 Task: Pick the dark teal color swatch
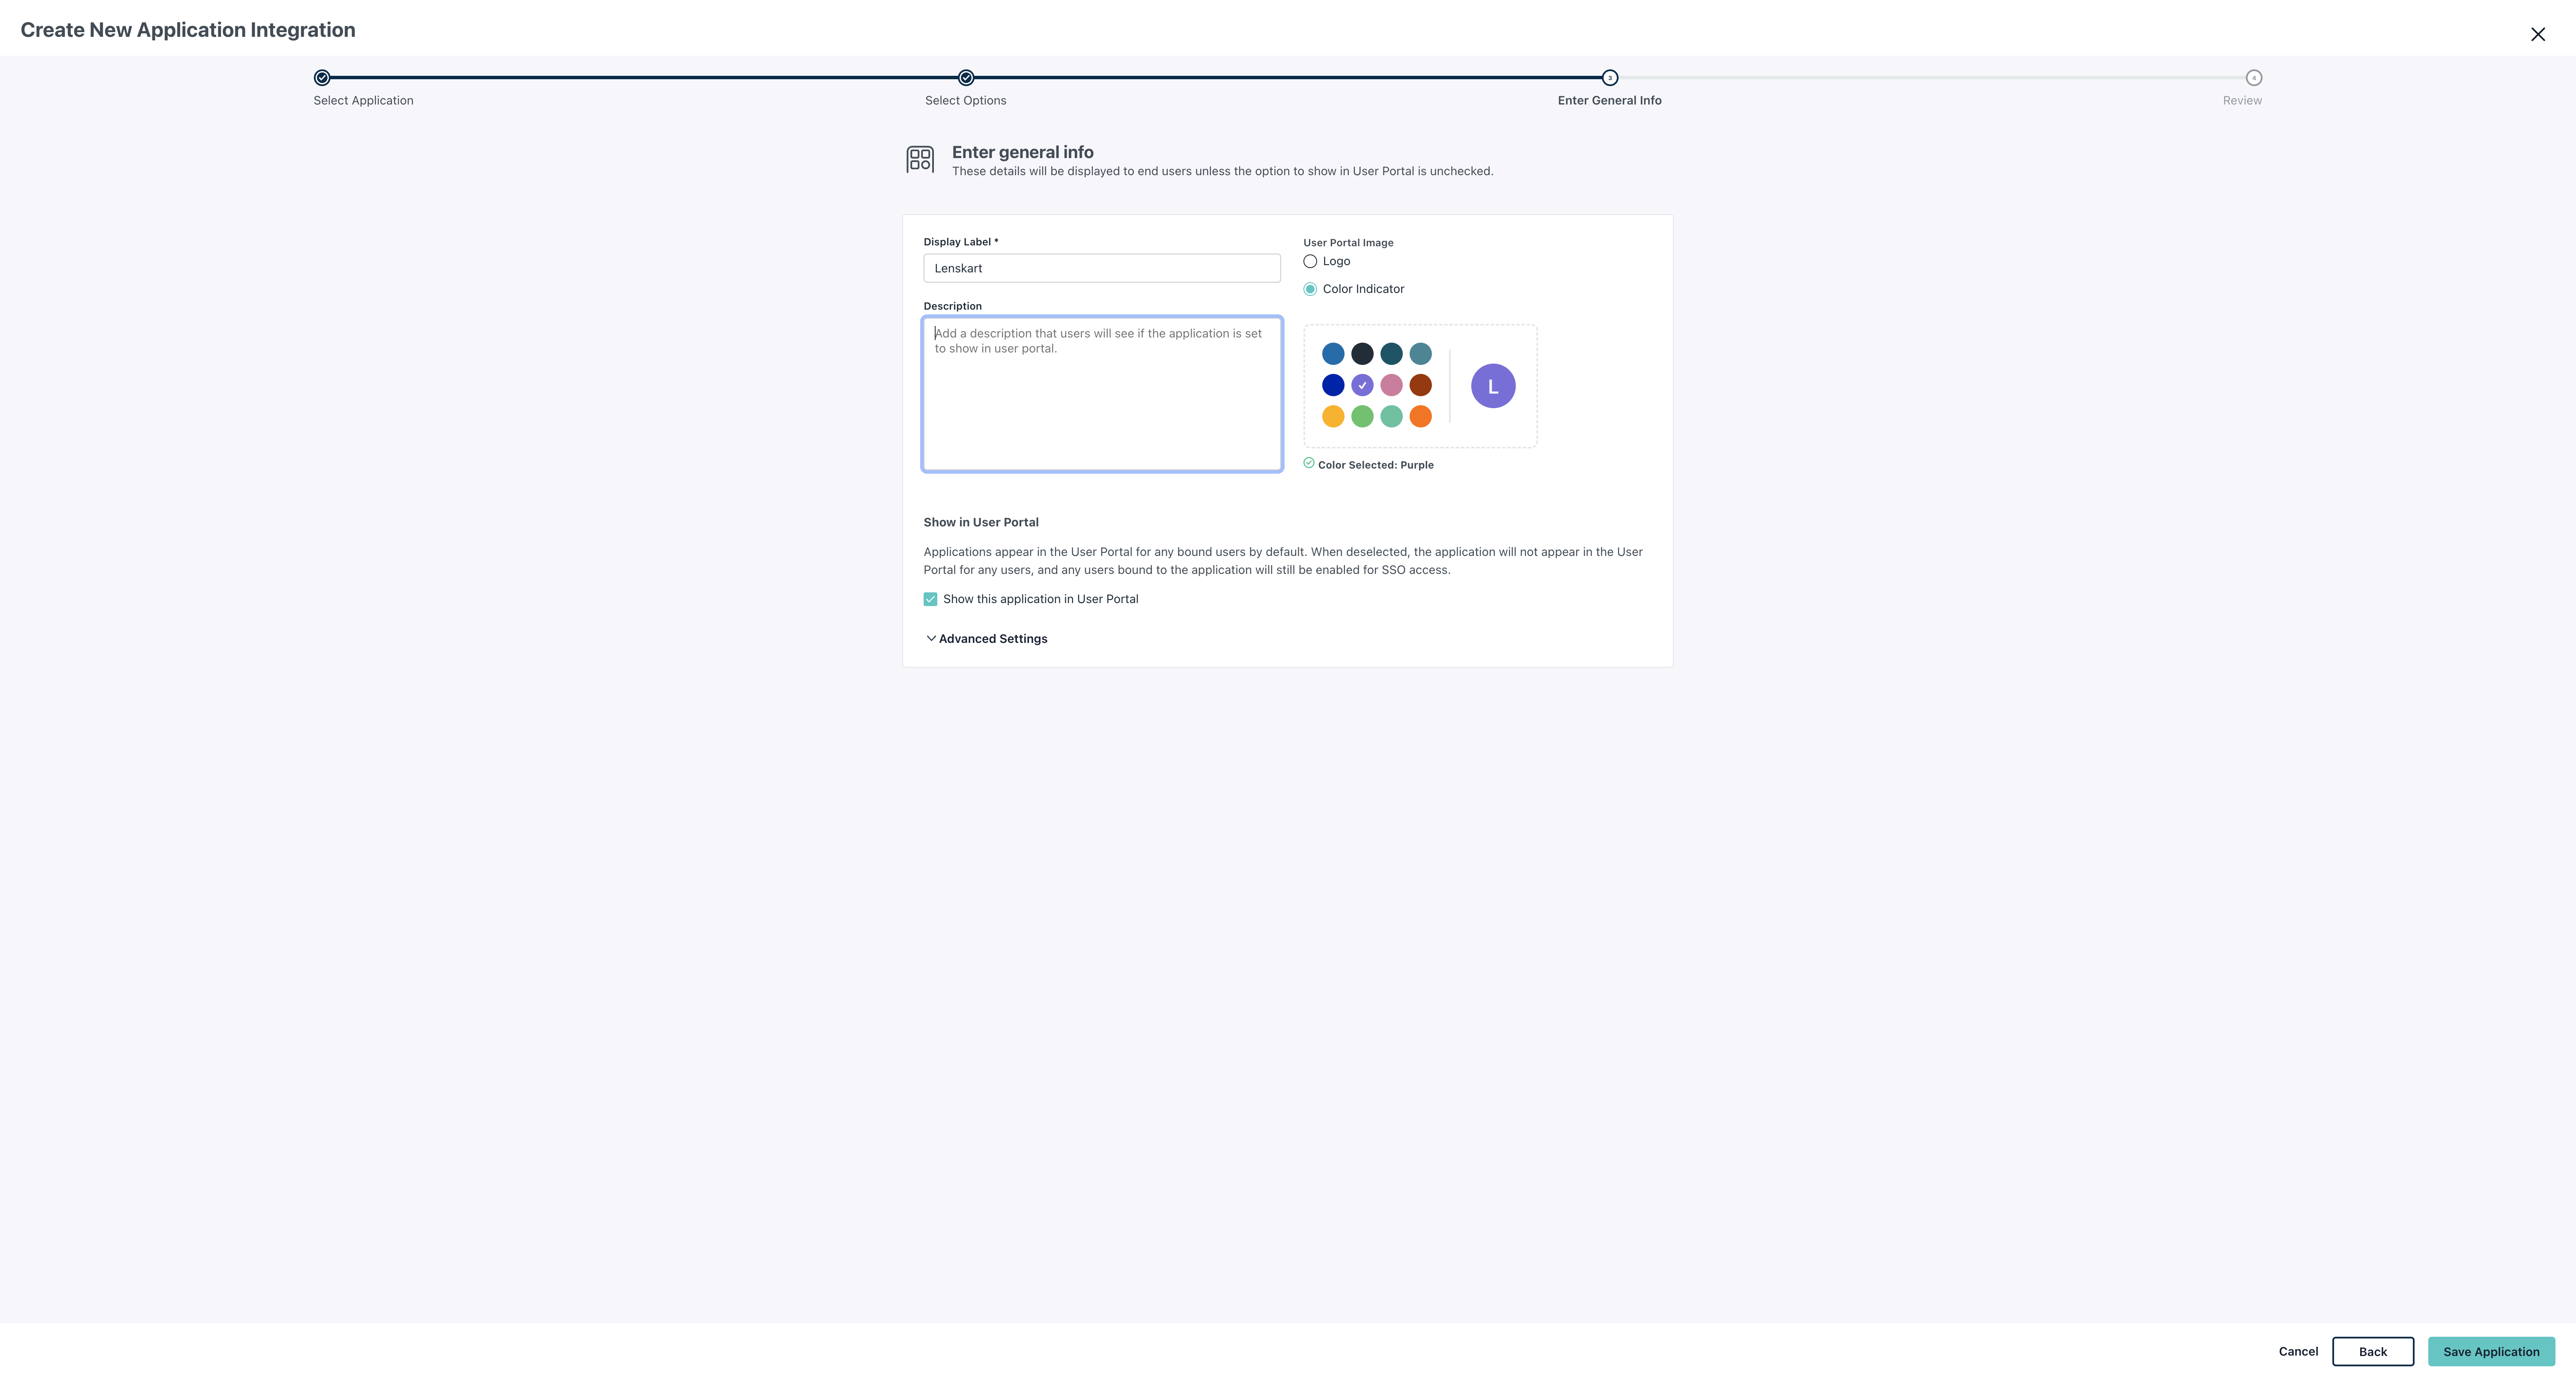1391,354
